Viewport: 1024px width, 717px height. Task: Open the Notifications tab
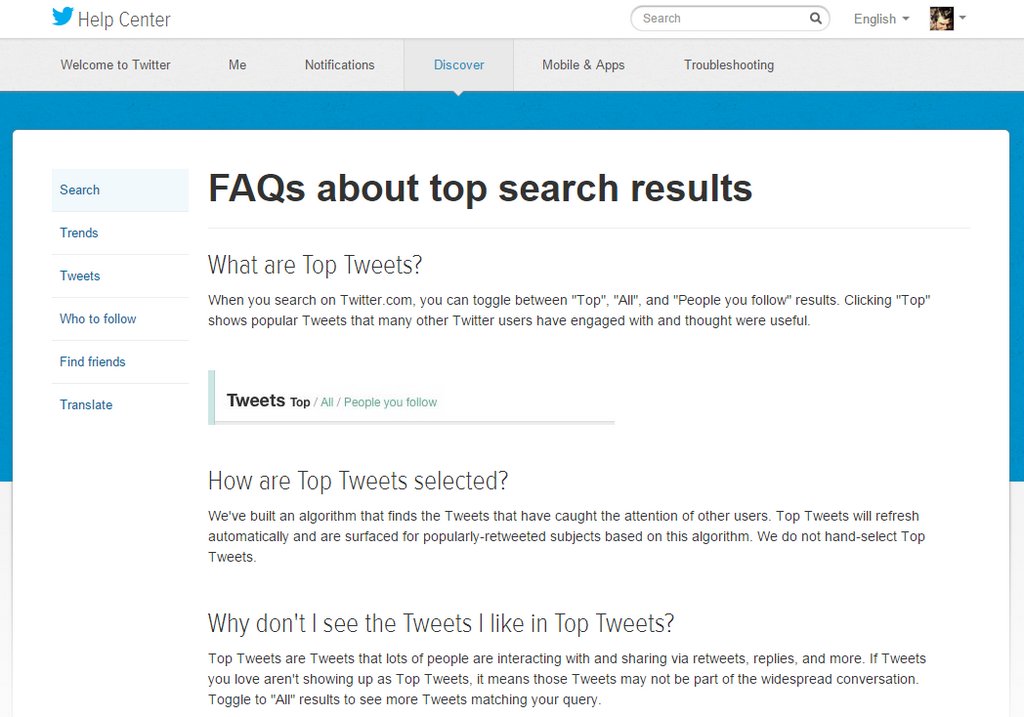point(340,65)
